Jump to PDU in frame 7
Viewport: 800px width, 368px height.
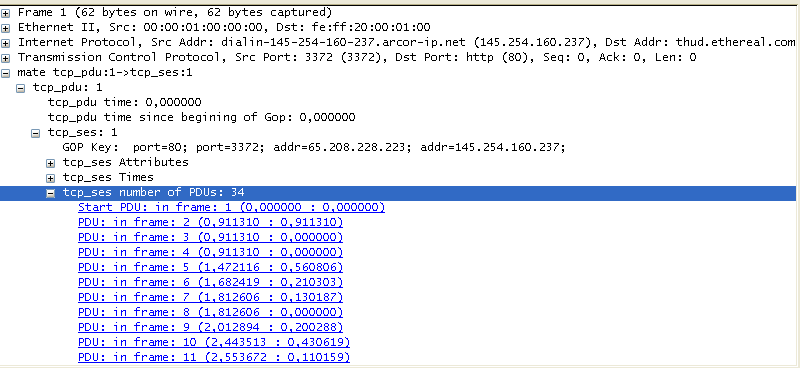coord(210,297)
